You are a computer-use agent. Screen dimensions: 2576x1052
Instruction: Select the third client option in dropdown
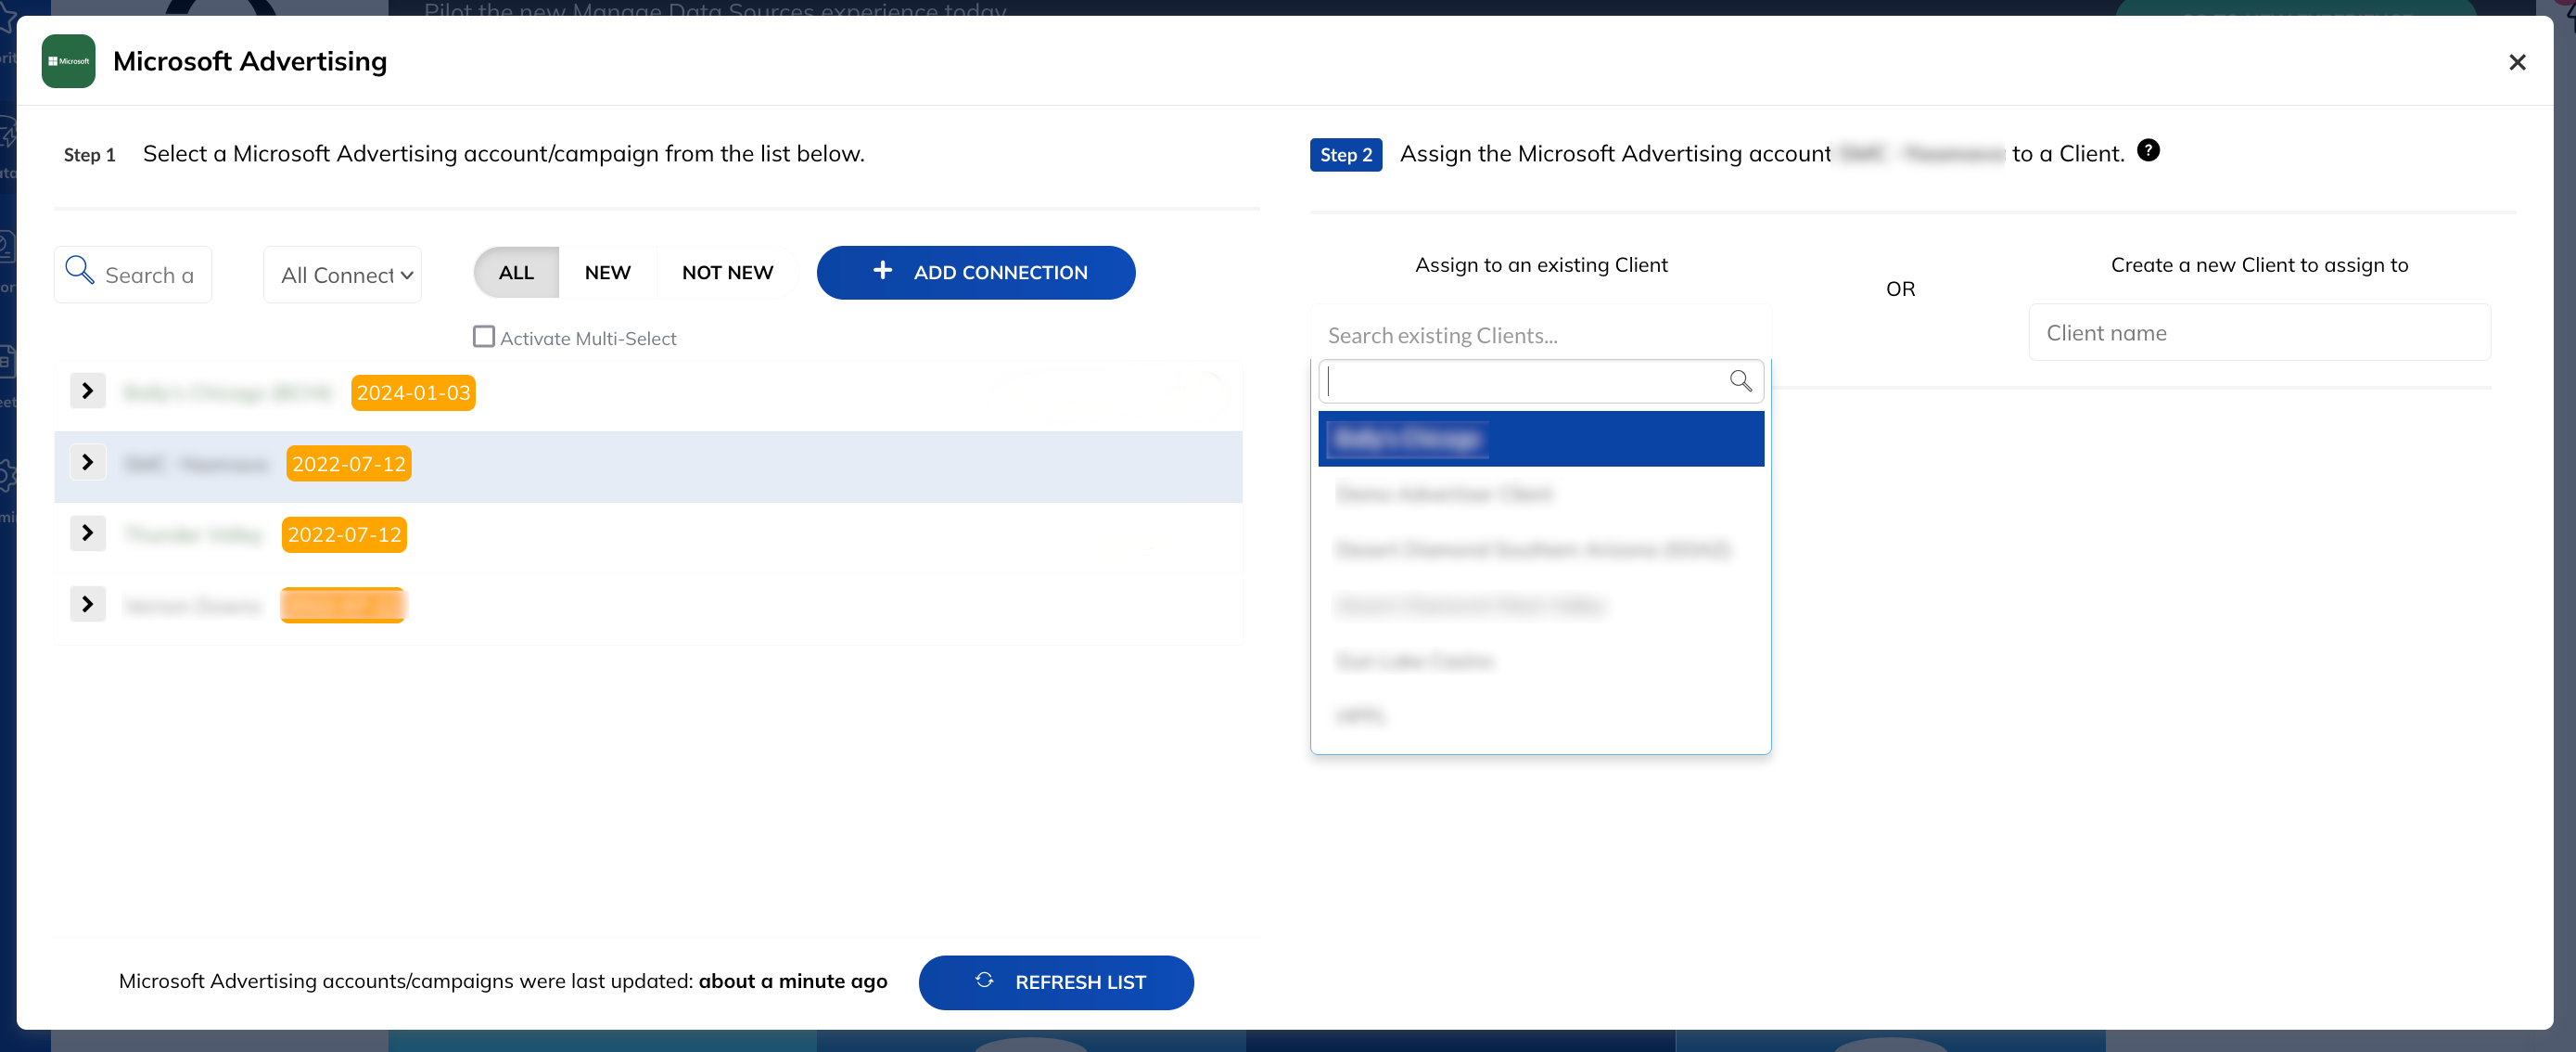(1540, 550)
